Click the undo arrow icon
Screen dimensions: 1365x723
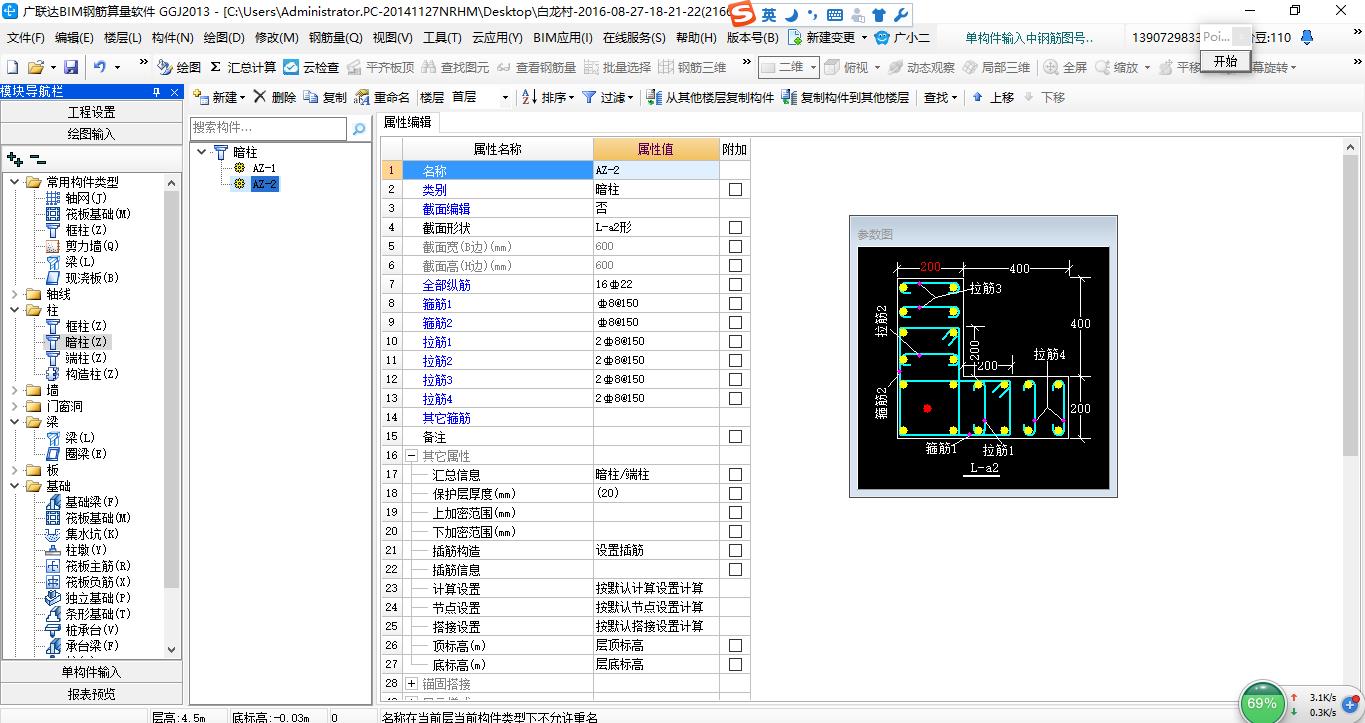(x=100, y=67)
